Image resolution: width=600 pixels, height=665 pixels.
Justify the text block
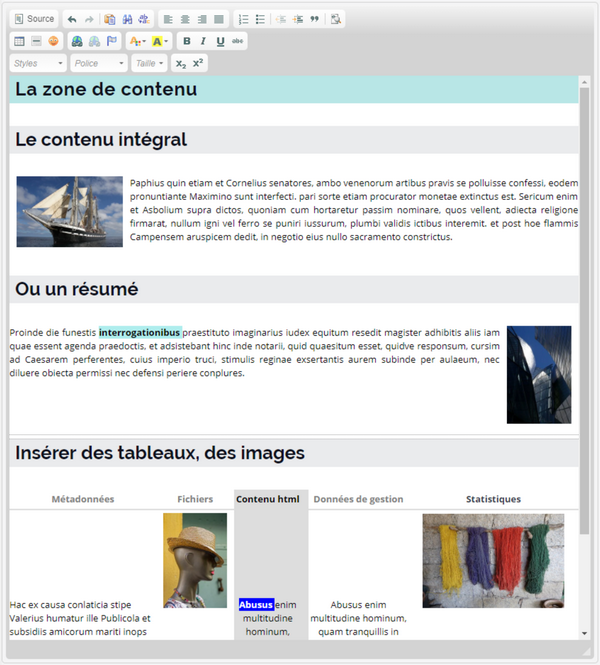click(x=219, y=19)
